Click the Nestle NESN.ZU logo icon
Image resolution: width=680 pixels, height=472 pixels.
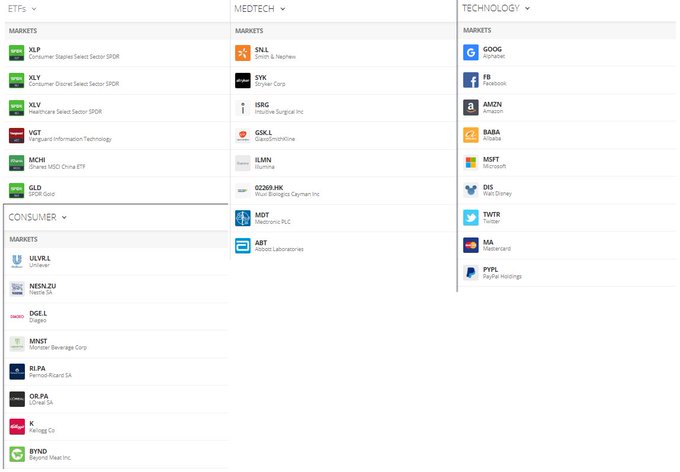click(x=17, y=289)
